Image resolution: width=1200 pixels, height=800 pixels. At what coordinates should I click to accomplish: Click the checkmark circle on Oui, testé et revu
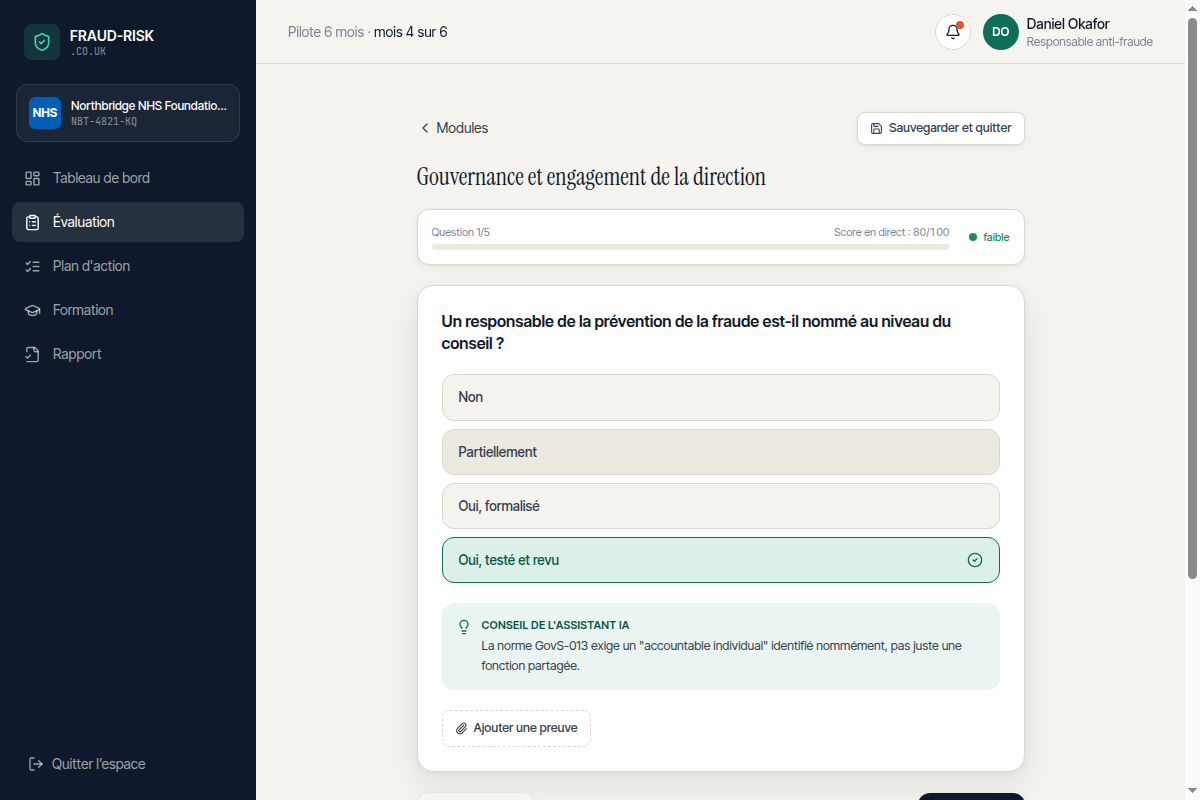(975, 560)
